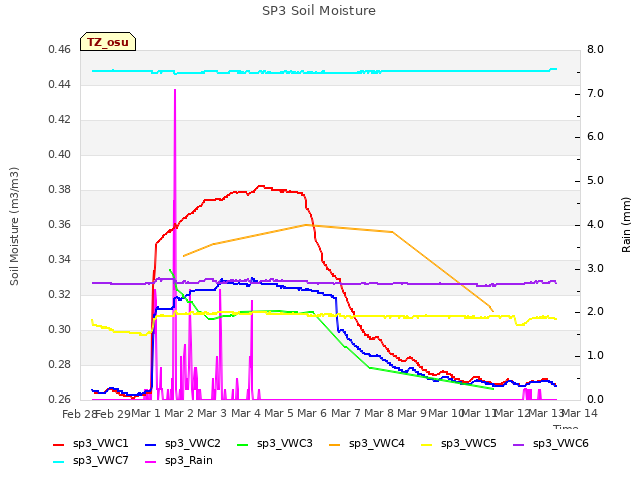The width and height of the screenshot is (640, 480).
Task: Click the 0.26 soil moisture tick label
Action: [x=60, y=400]
